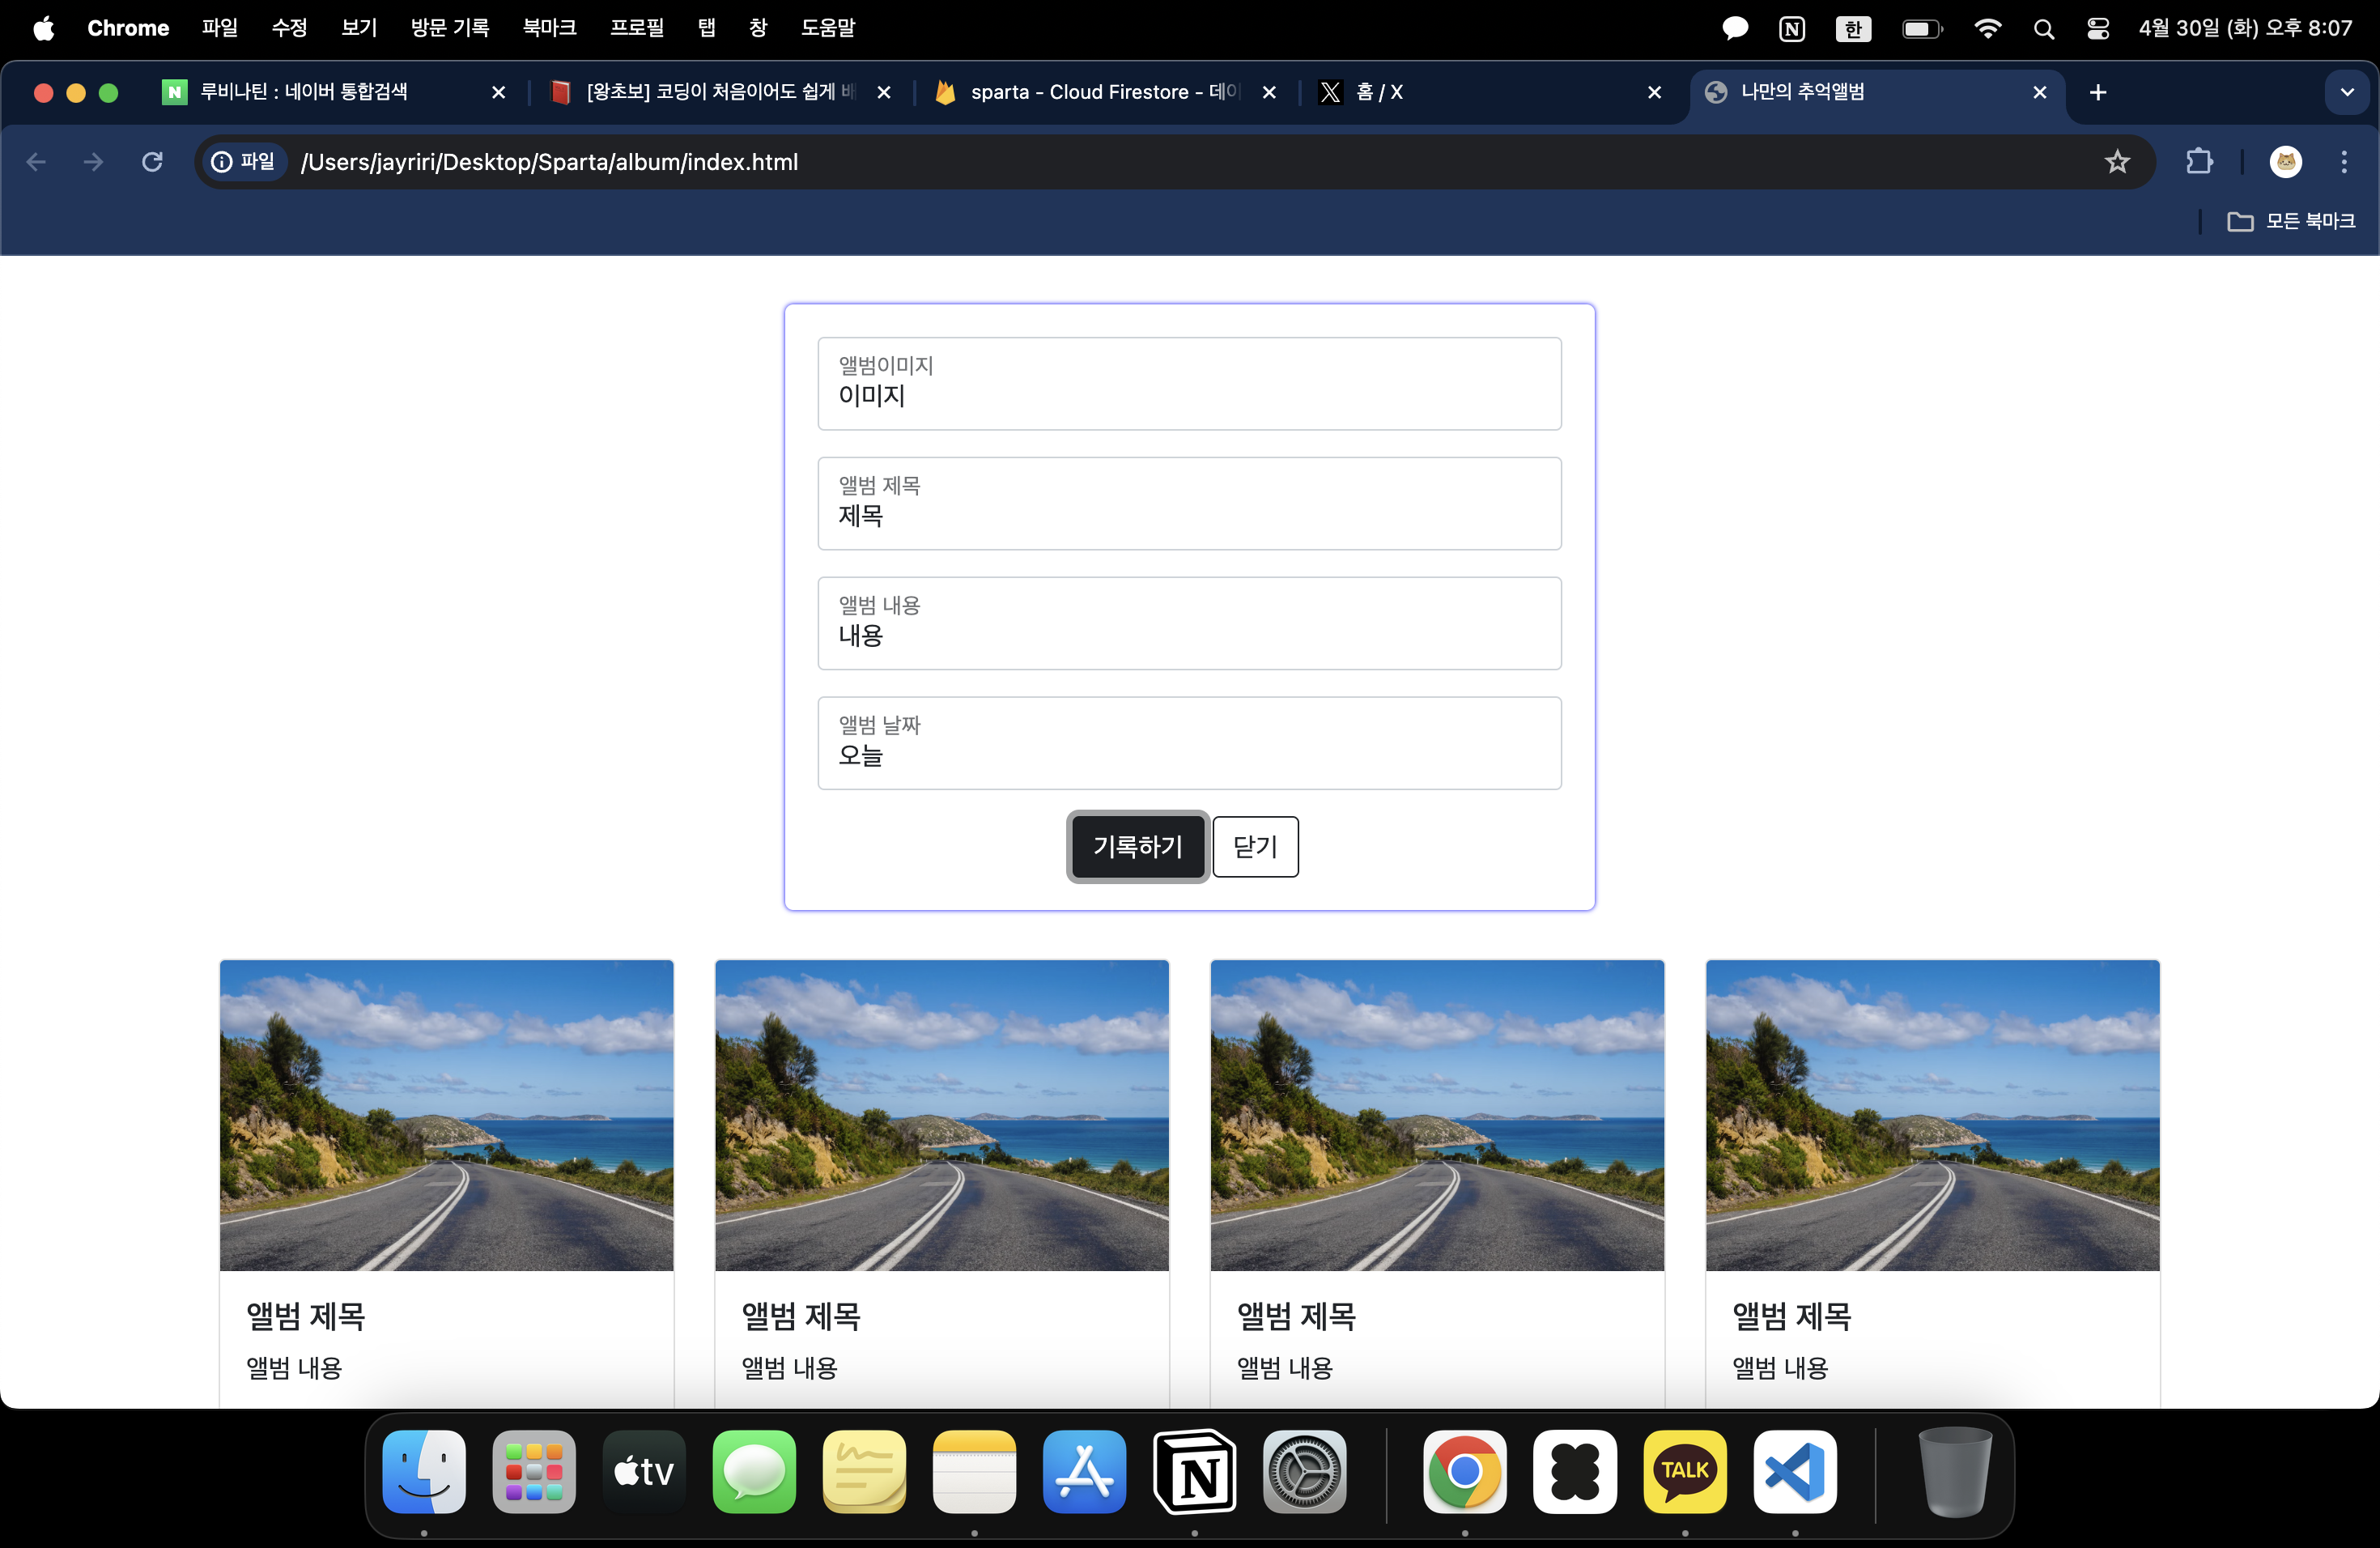The height and width of the screenshot is (1548, 2380).
Task: Go forward to the next page
Action: tap(94, 162)
